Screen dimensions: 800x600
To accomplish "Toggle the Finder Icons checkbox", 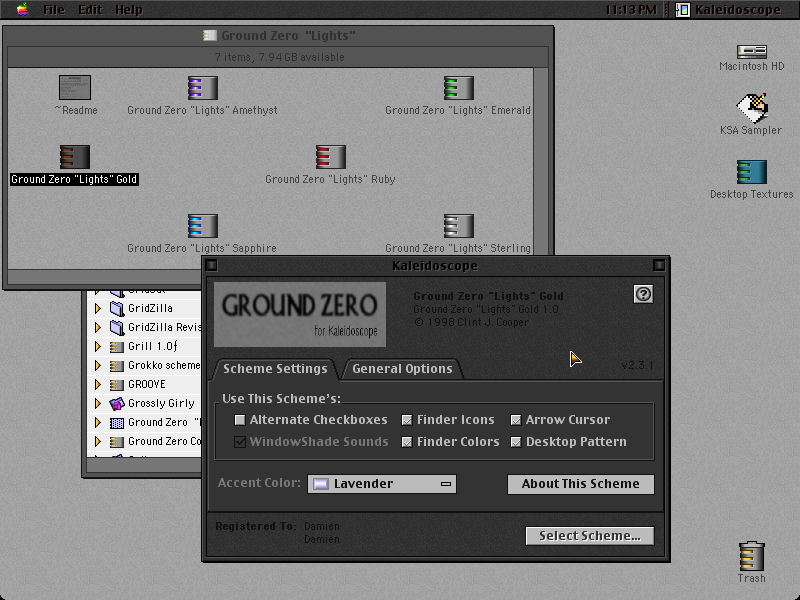I will tap(407, 420).
